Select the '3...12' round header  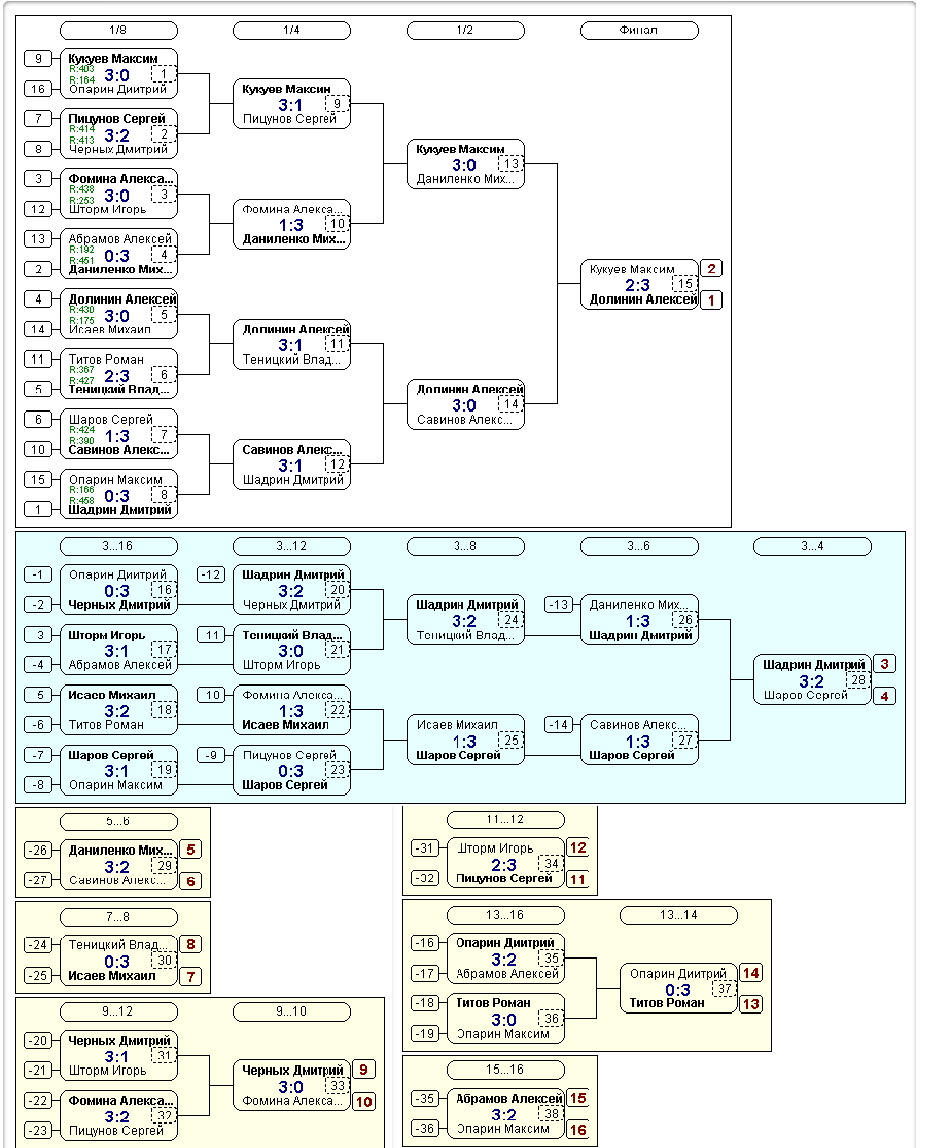291,546
